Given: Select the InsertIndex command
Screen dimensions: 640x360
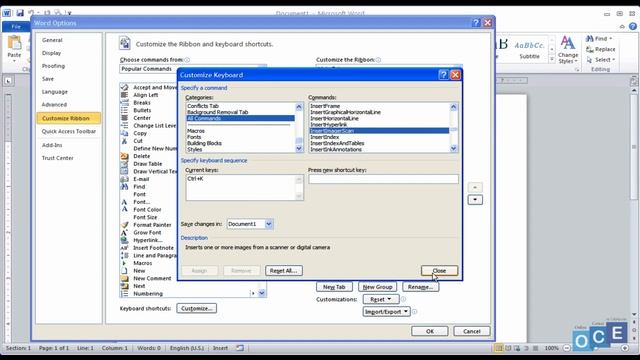Looking at the screenshot, I should pyautogui.click(x=324, y=137).
